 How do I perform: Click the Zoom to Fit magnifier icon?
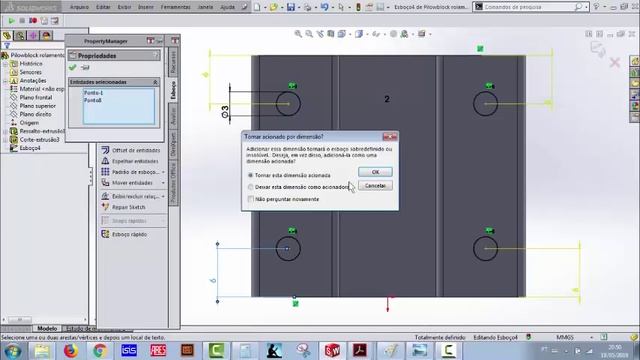click(298, 34)
